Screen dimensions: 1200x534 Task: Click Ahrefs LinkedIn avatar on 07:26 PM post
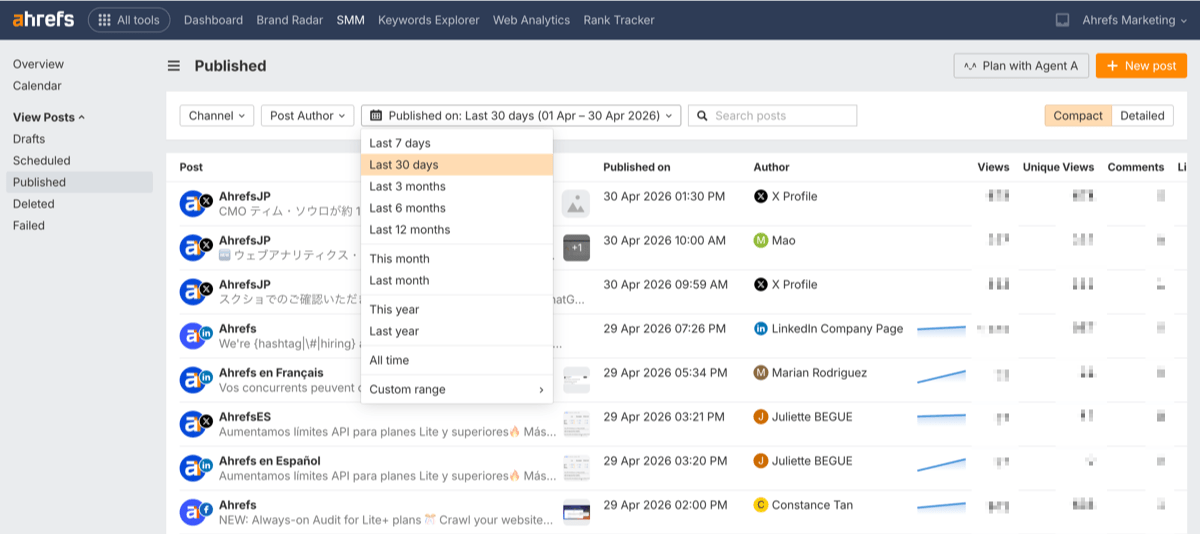[195, 336]
